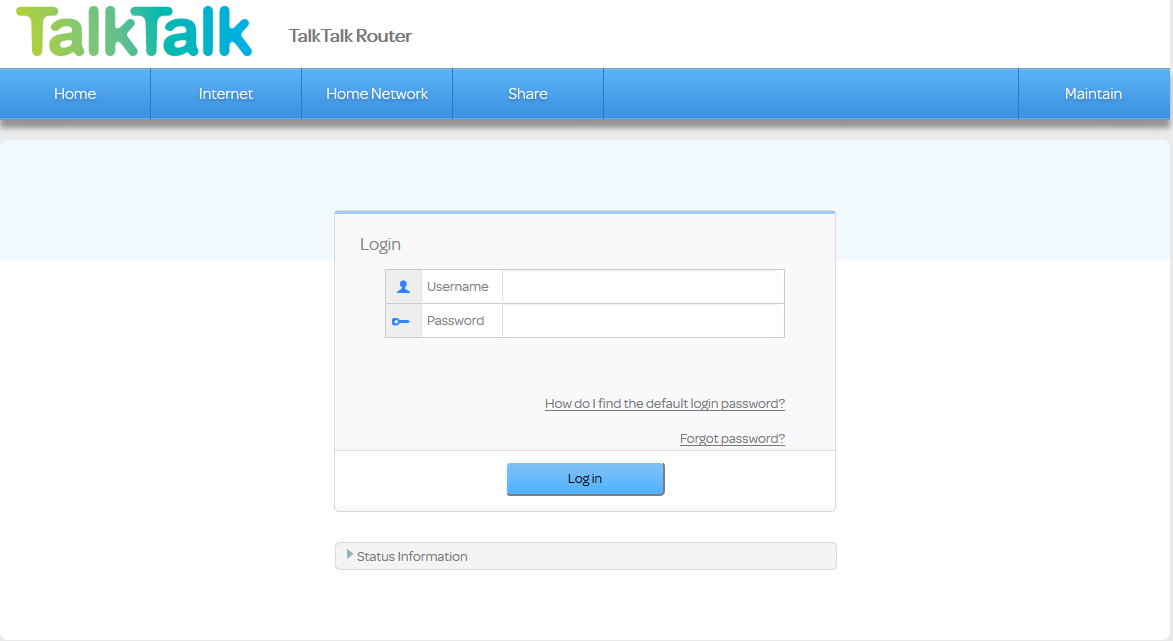
Task: Click the username user icon
Action: click(403, 286)
